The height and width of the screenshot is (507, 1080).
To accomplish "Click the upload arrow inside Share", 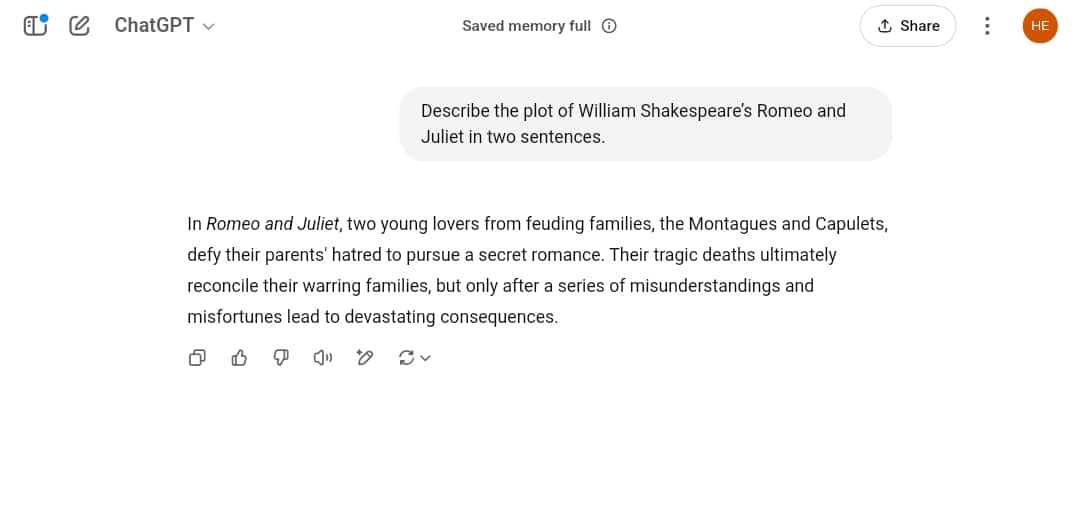I will pyautogui.click(x=885, y=26).
